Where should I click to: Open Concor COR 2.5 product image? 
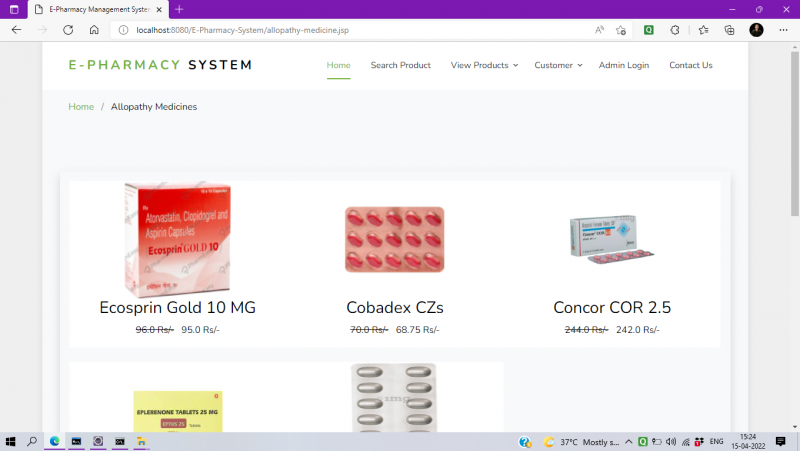[611, 239]
